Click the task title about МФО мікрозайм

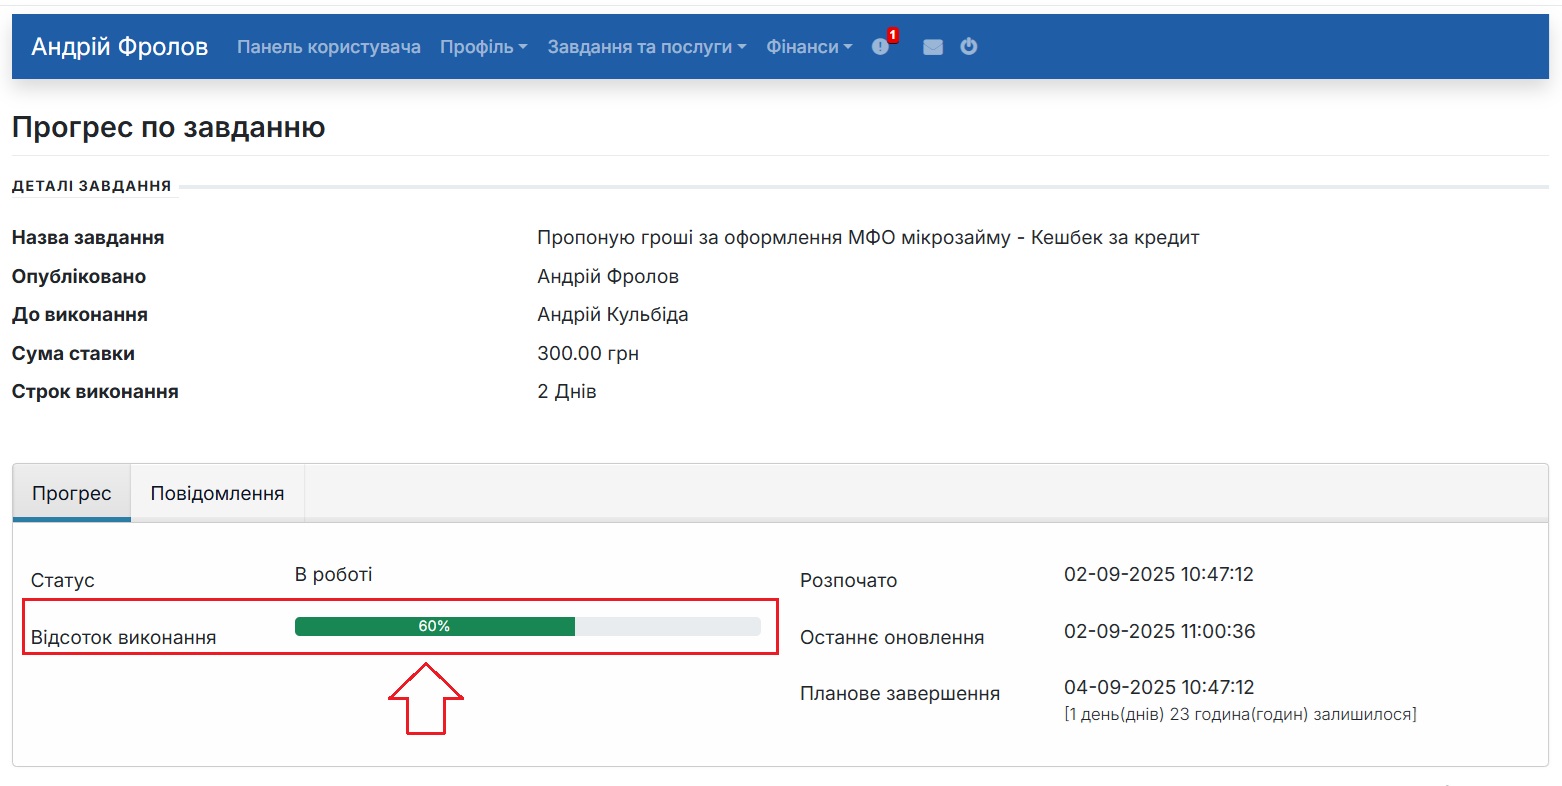click(x=868, y=237)
